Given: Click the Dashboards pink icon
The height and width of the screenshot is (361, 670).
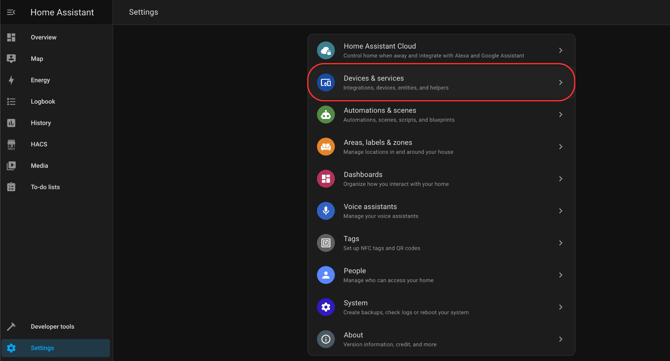Looking at the screenshot, I should pyautogui.click(x=326, y=179).
